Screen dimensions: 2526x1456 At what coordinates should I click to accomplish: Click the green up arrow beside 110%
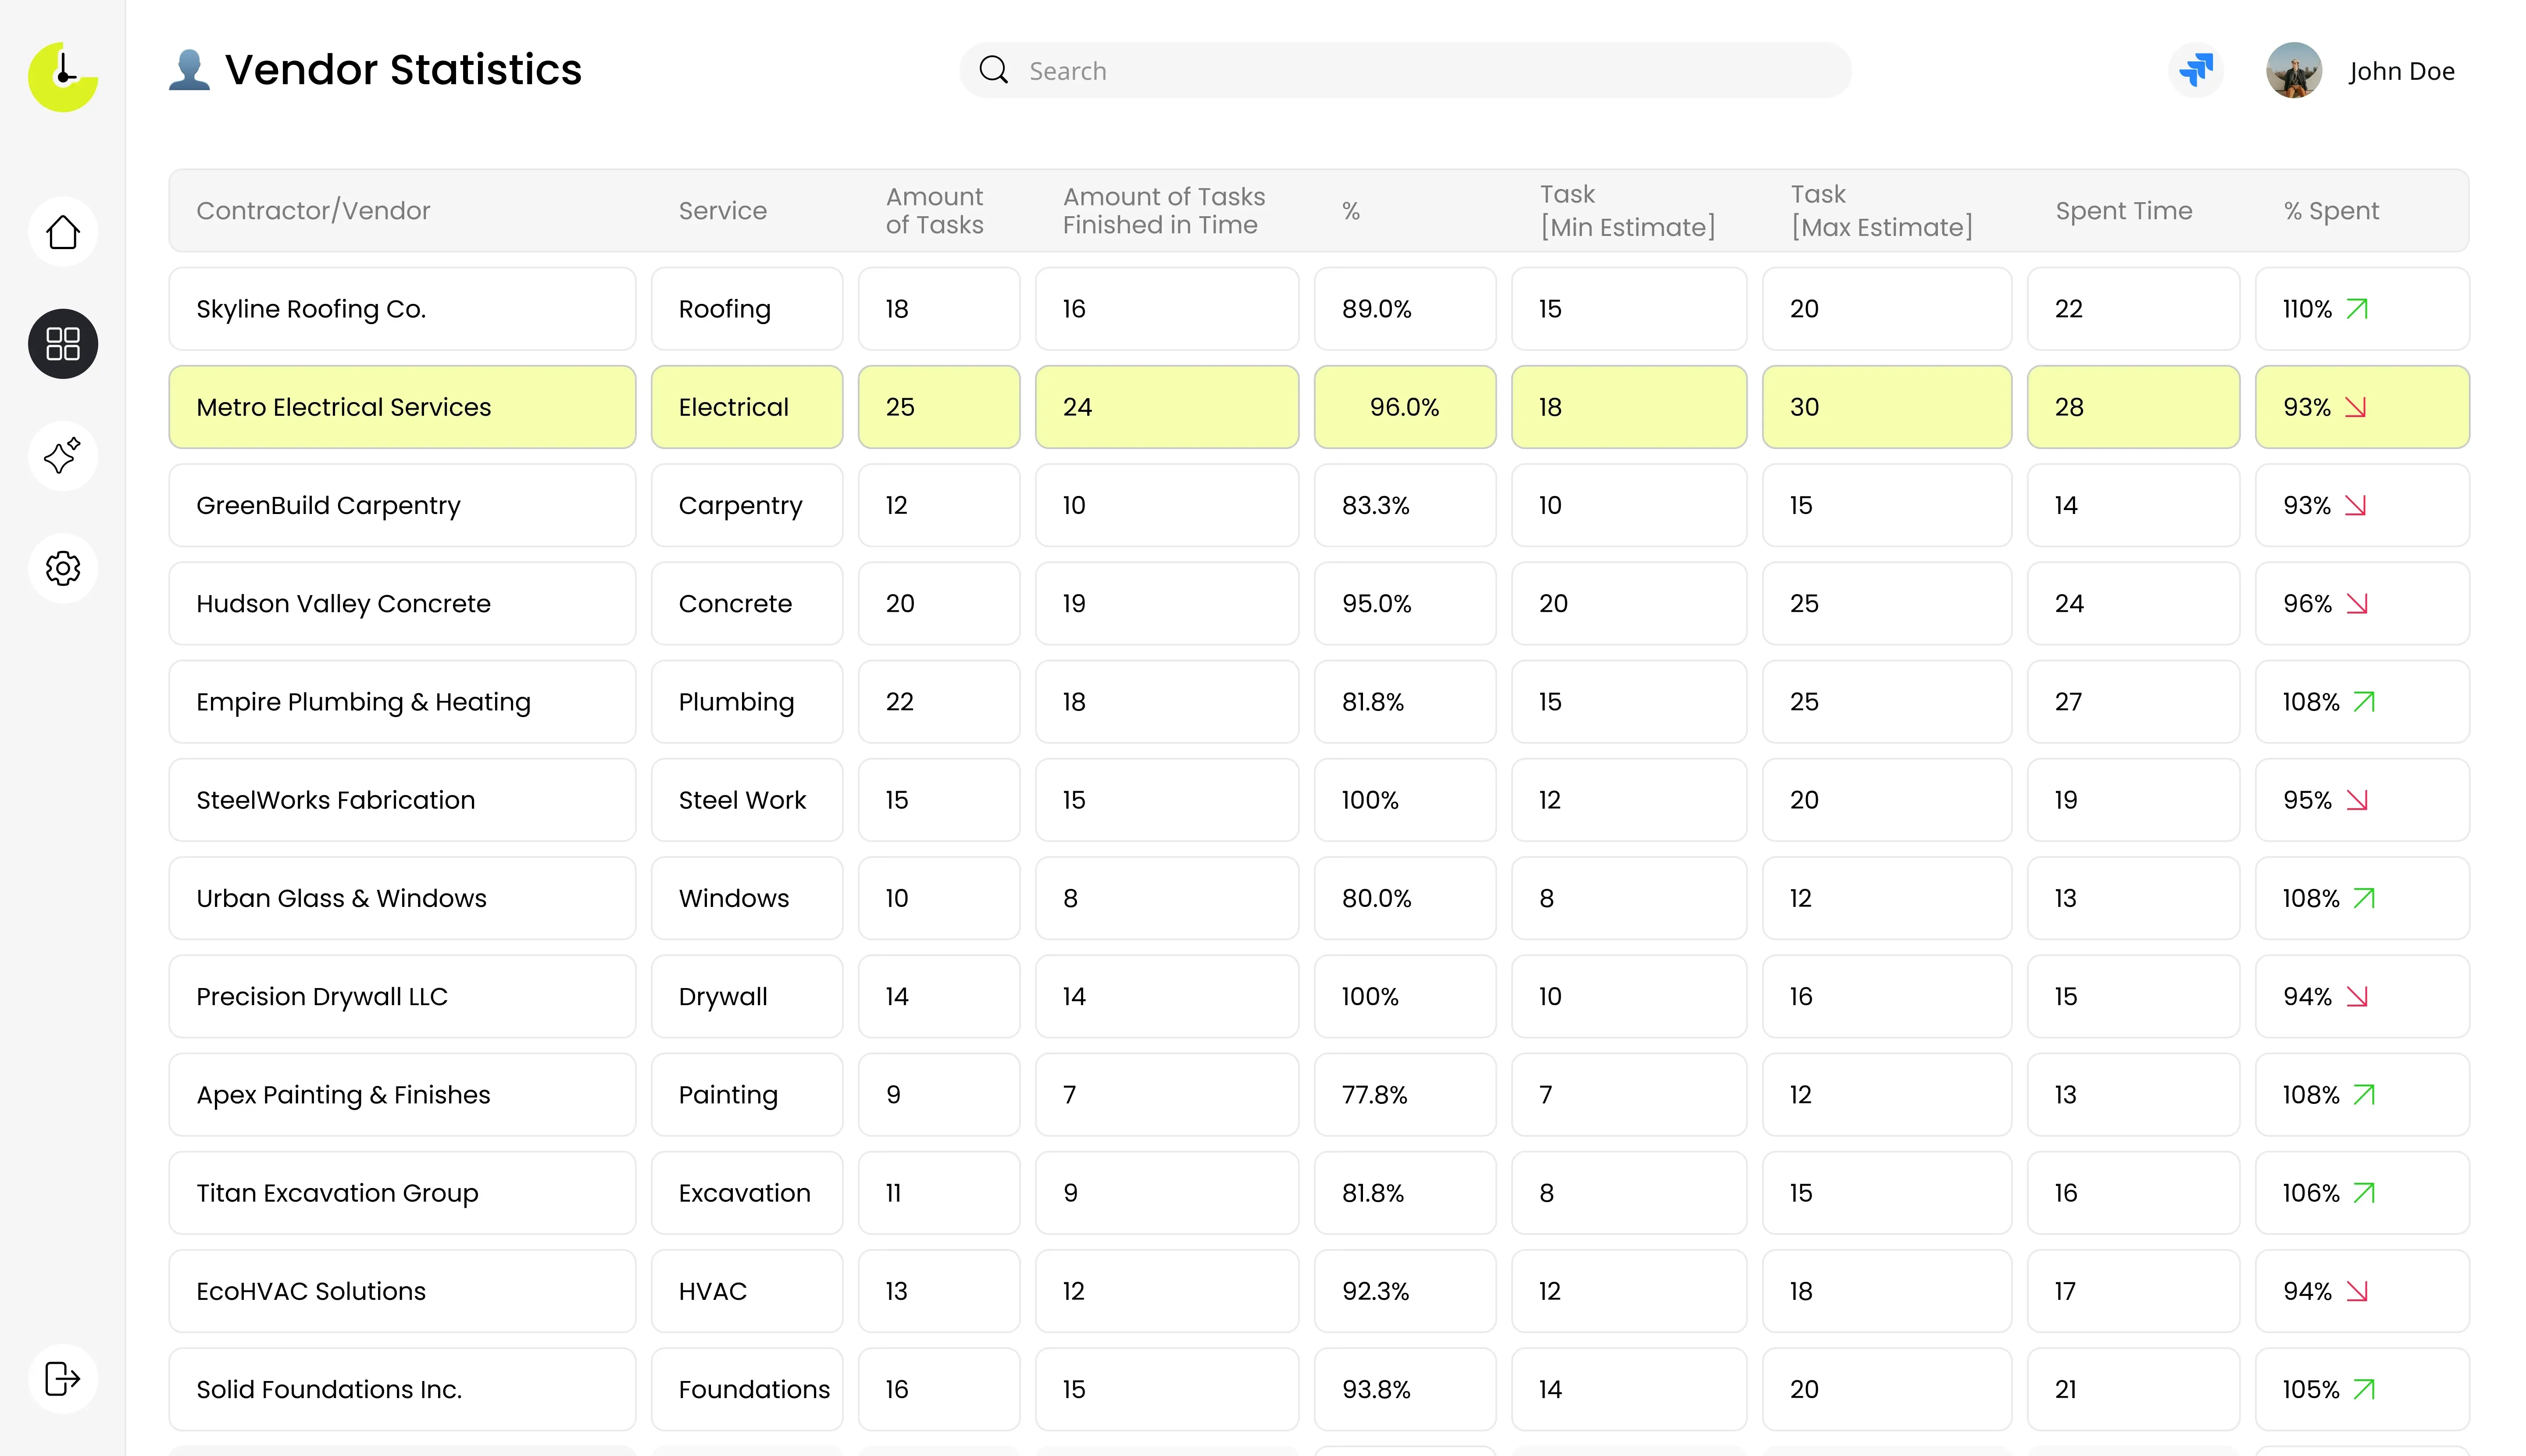pyautogui.click(x=2357, y=309)
